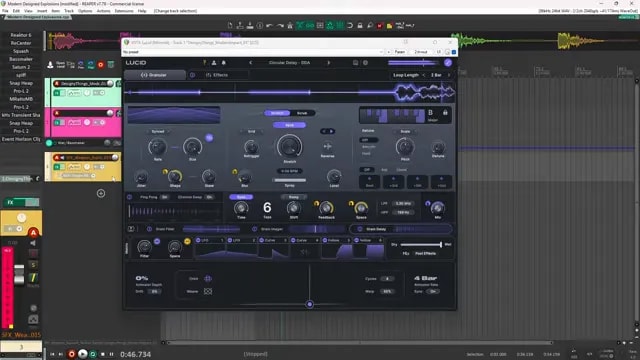Open the Ramp dropdown above Shift

point(294,197)
